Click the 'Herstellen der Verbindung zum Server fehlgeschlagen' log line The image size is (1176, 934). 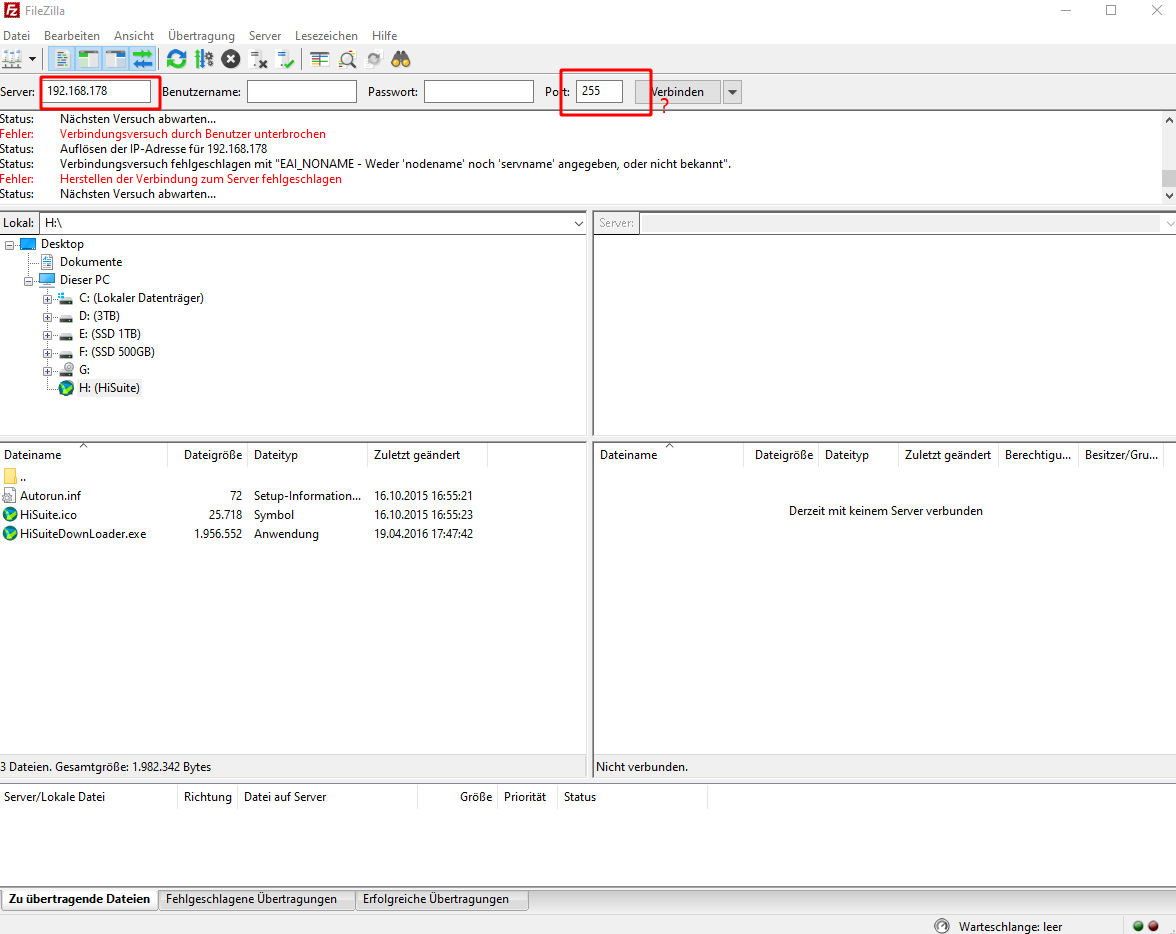click(x=201, y=179)
